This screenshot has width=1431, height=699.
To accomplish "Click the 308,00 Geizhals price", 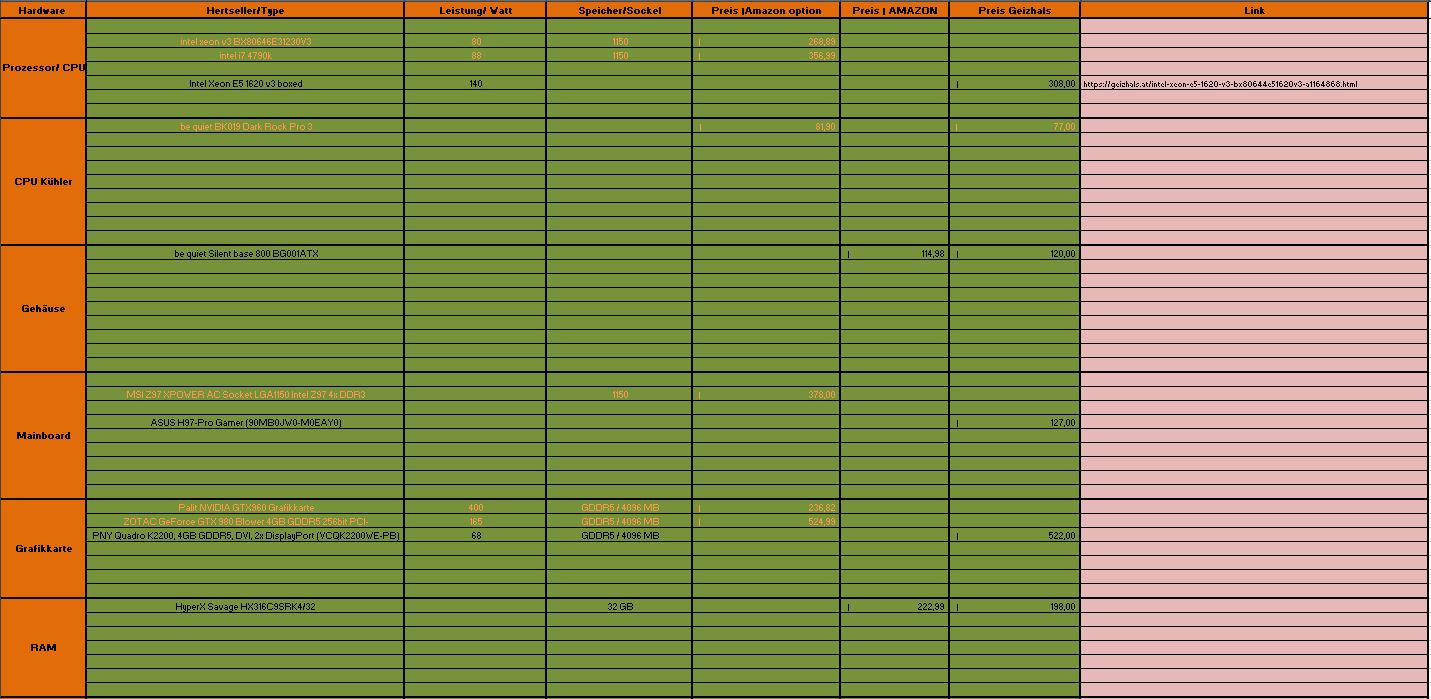I will 1014,84.
